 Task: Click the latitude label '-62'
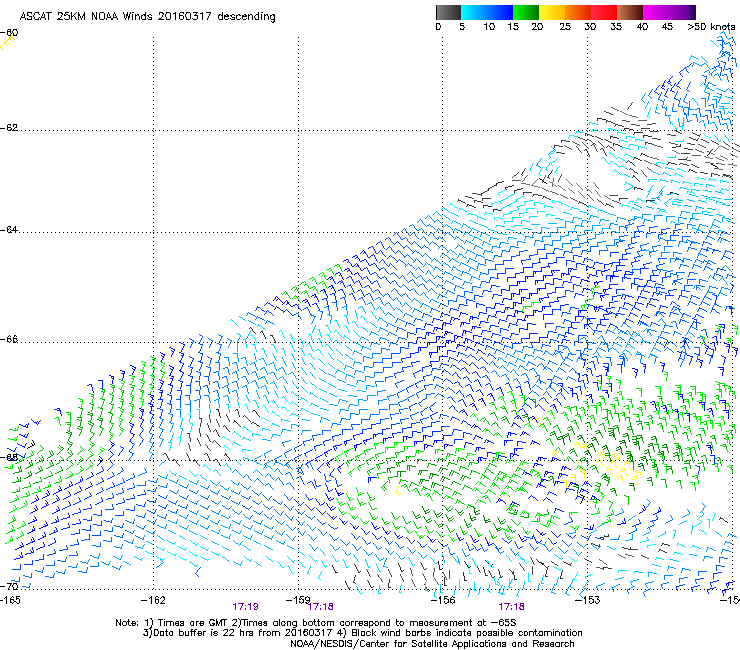(9, 128)
